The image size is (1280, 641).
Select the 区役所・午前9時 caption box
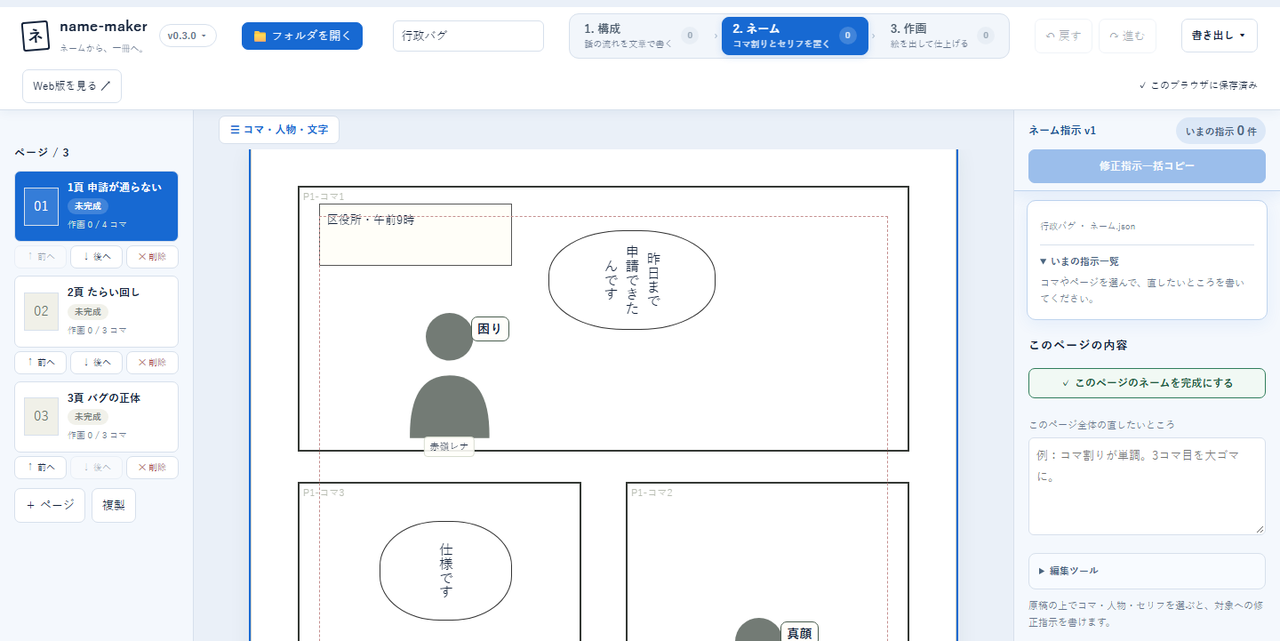coord(415,235)
